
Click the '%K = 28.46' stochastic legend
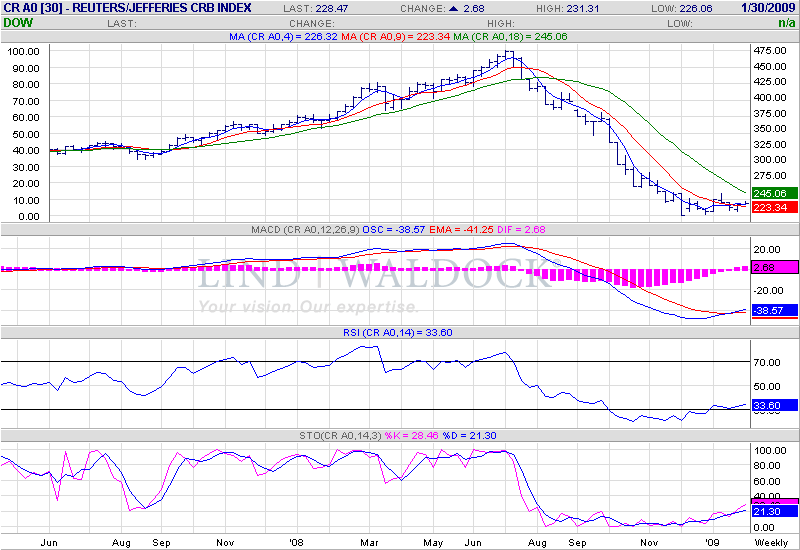411,436
